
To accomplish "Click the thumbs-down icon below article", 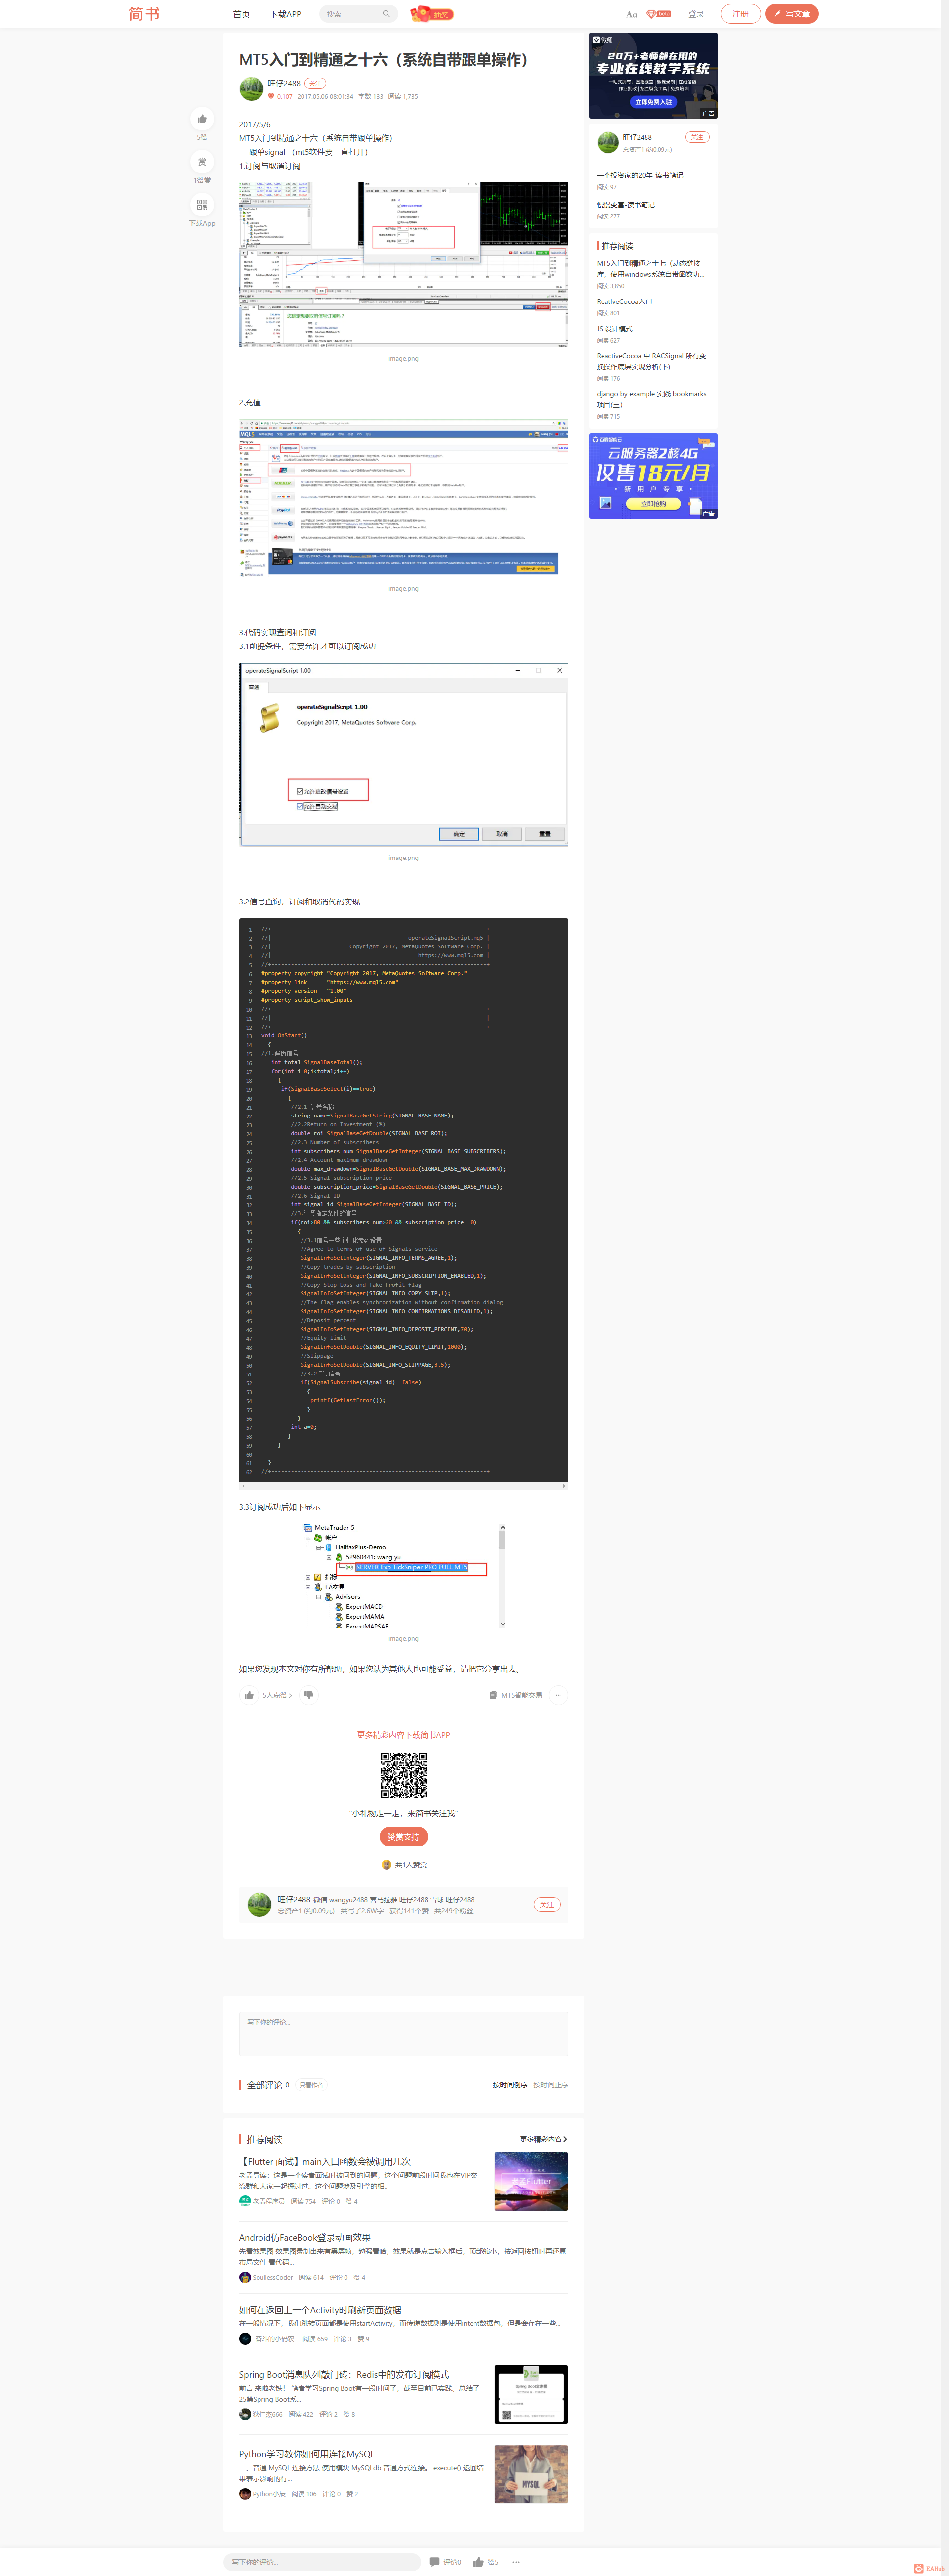I will [309, 1695].
